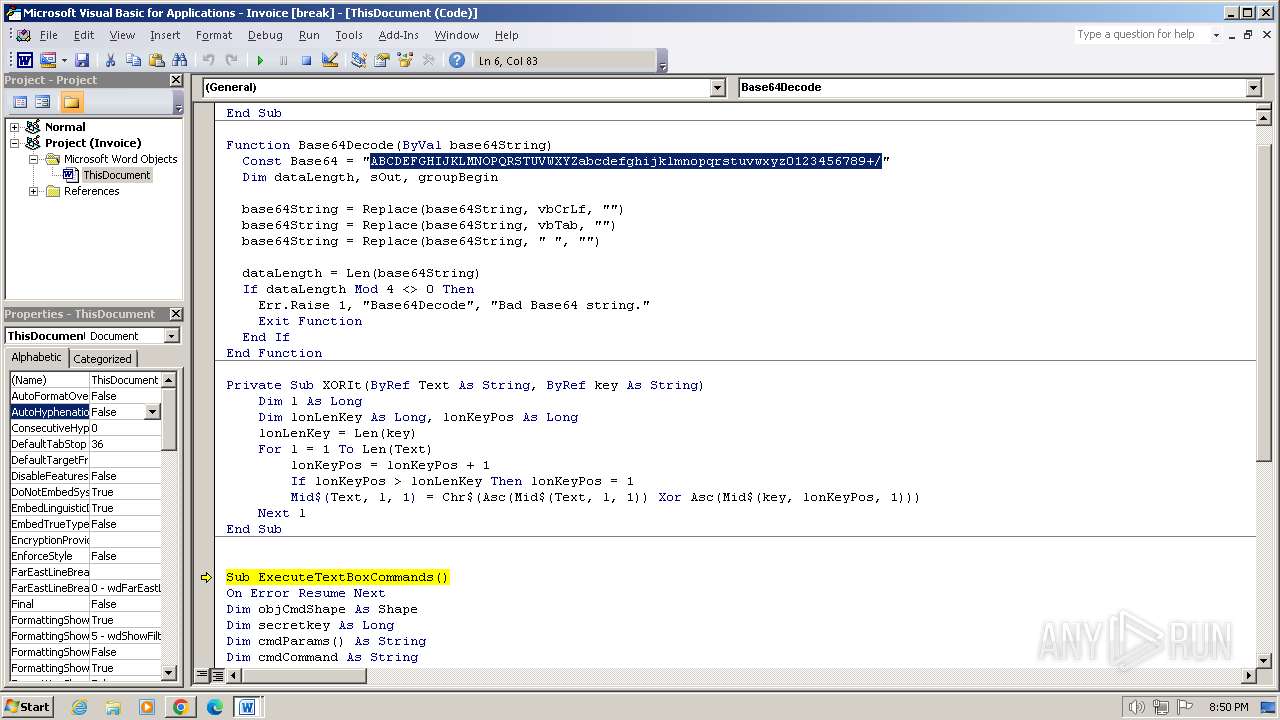Toggle Design Mode icon
Viewport: 1280px width, 720px height.
(x=330, y=61)
